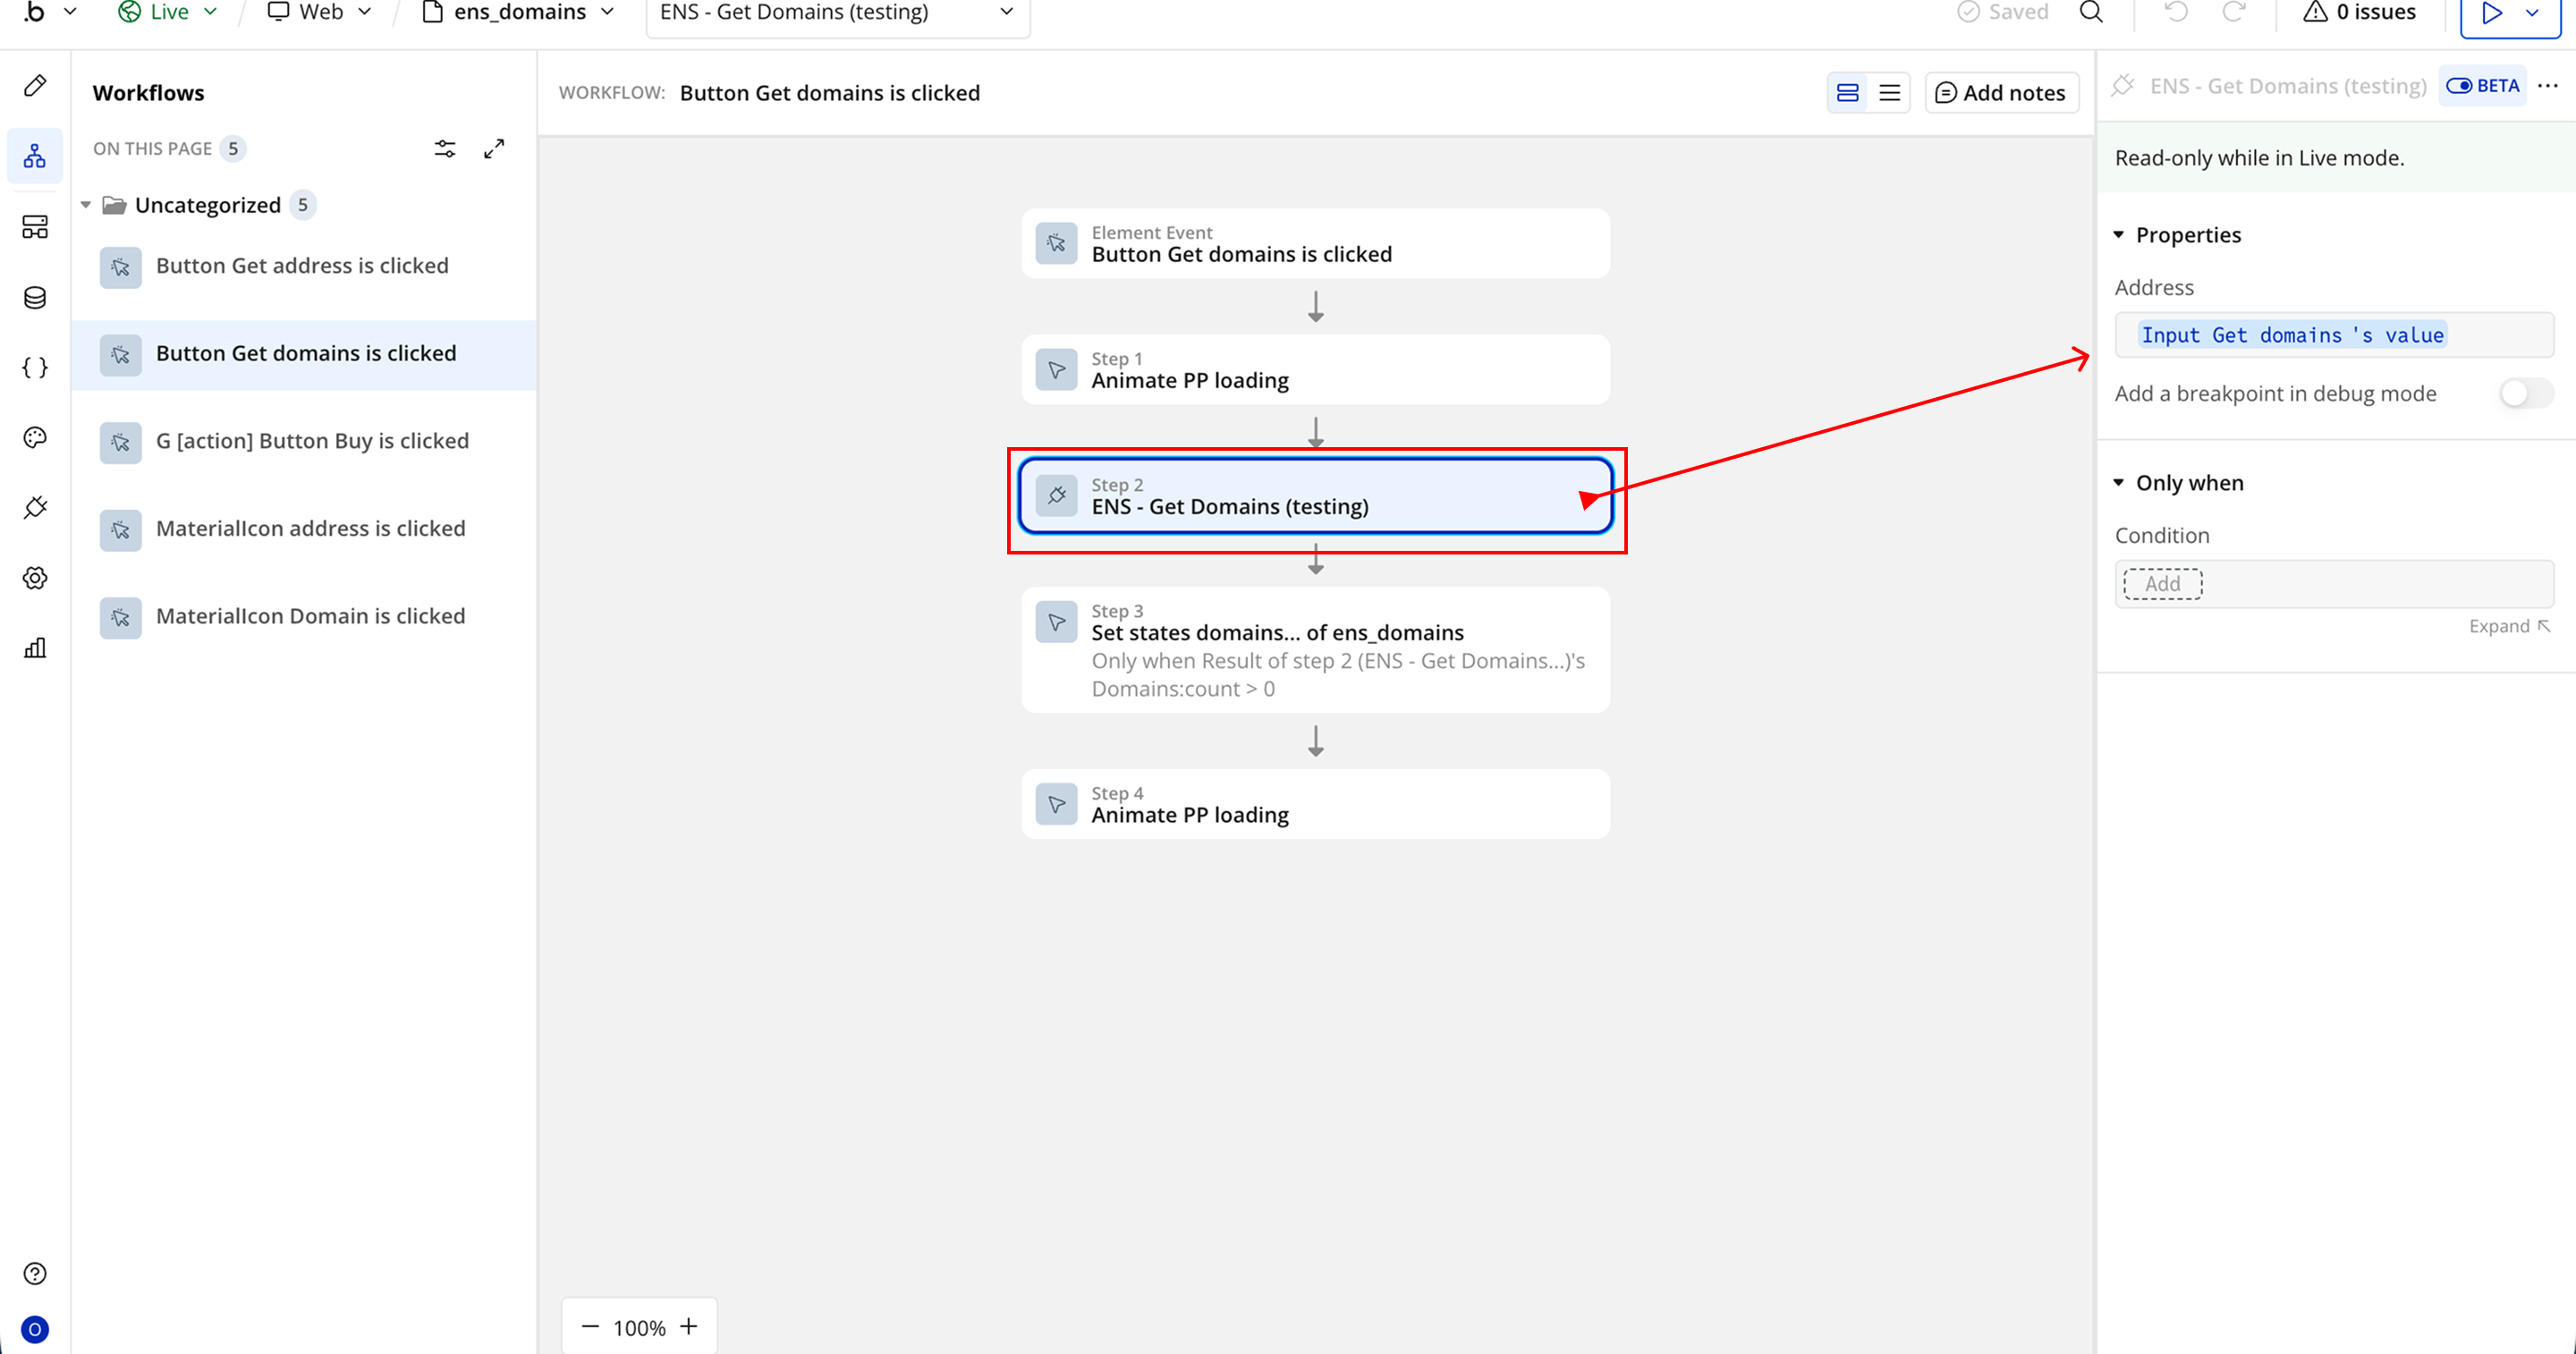This screenshot has height=1354, width=2576.
Task: Switch to the compact list view
Action: [x=1889, y=93]
